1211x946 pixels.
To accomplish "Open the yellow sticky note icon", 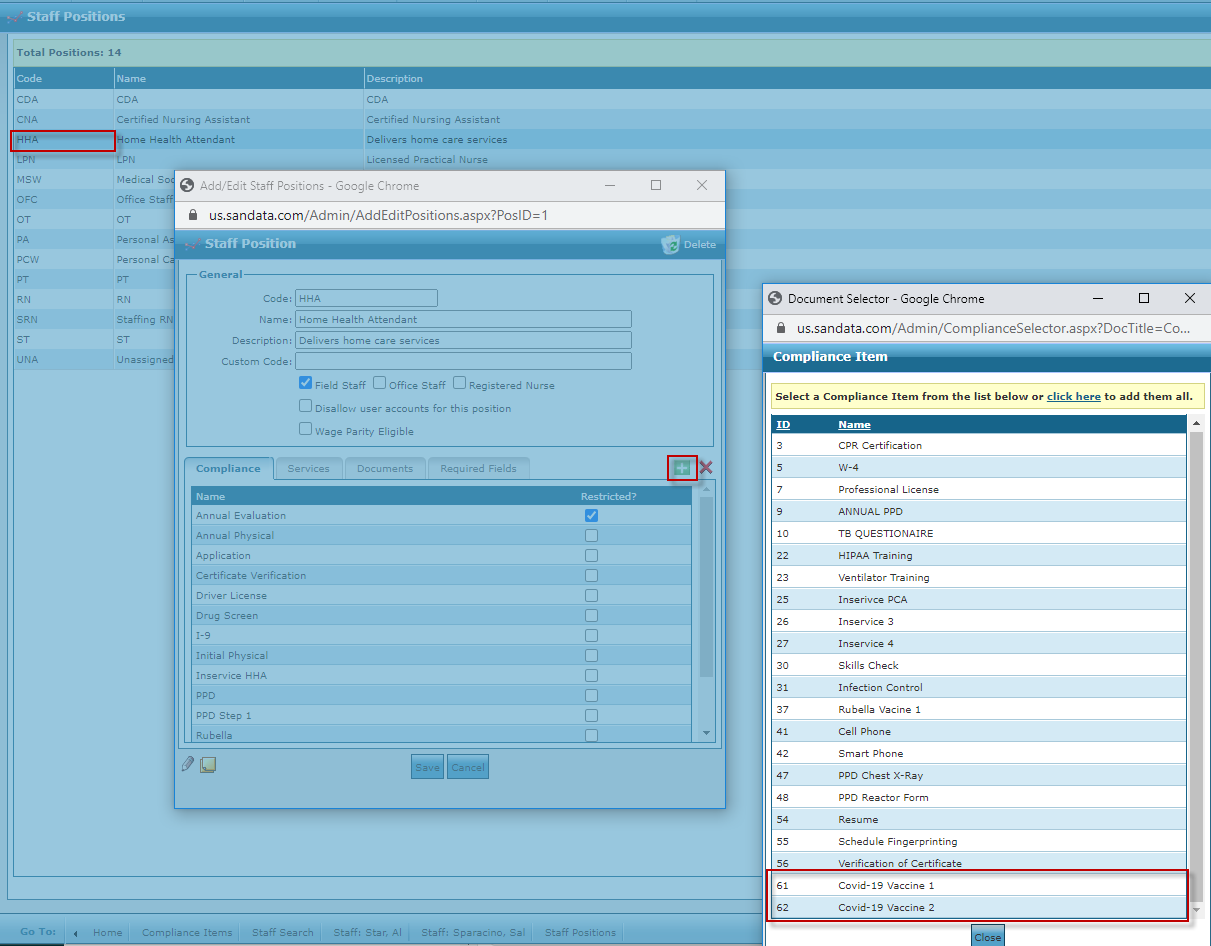I will [208, 765].
